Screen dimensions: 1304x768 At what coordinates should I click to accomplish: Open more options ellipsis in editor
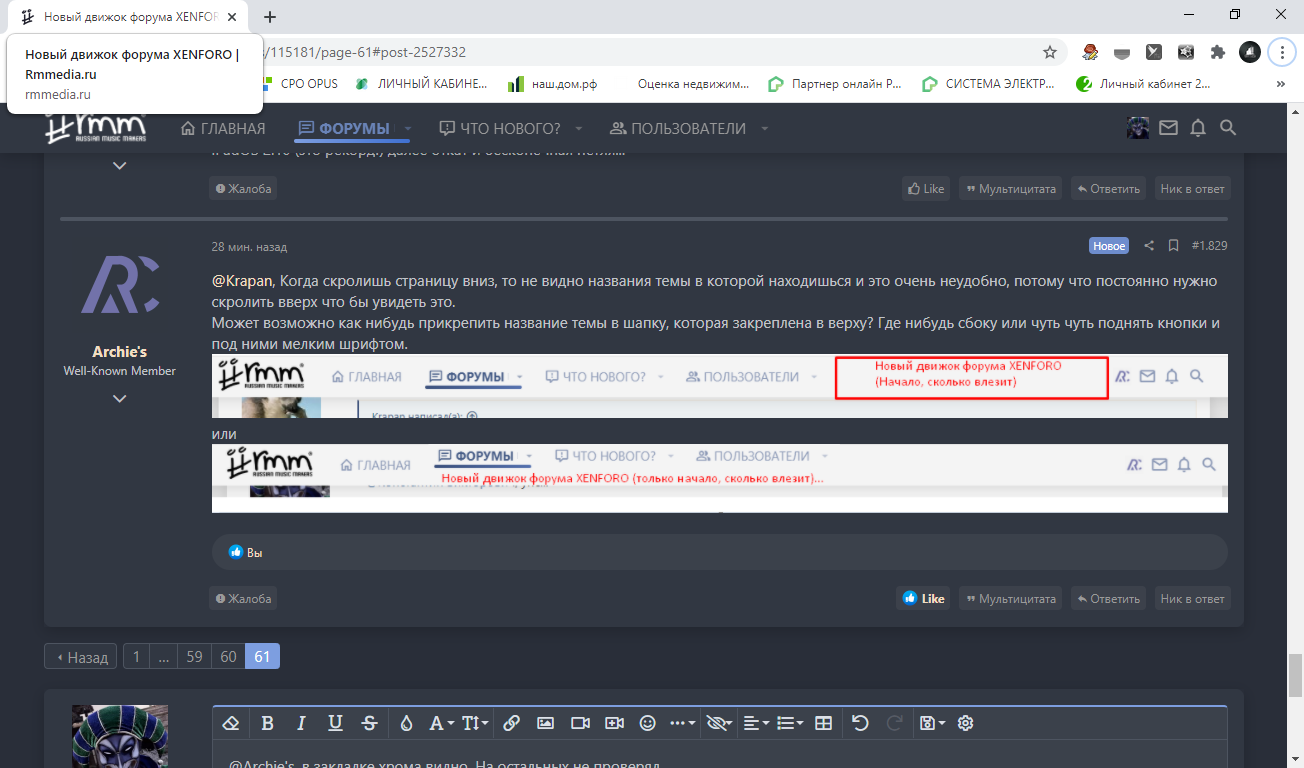[683, 723]
